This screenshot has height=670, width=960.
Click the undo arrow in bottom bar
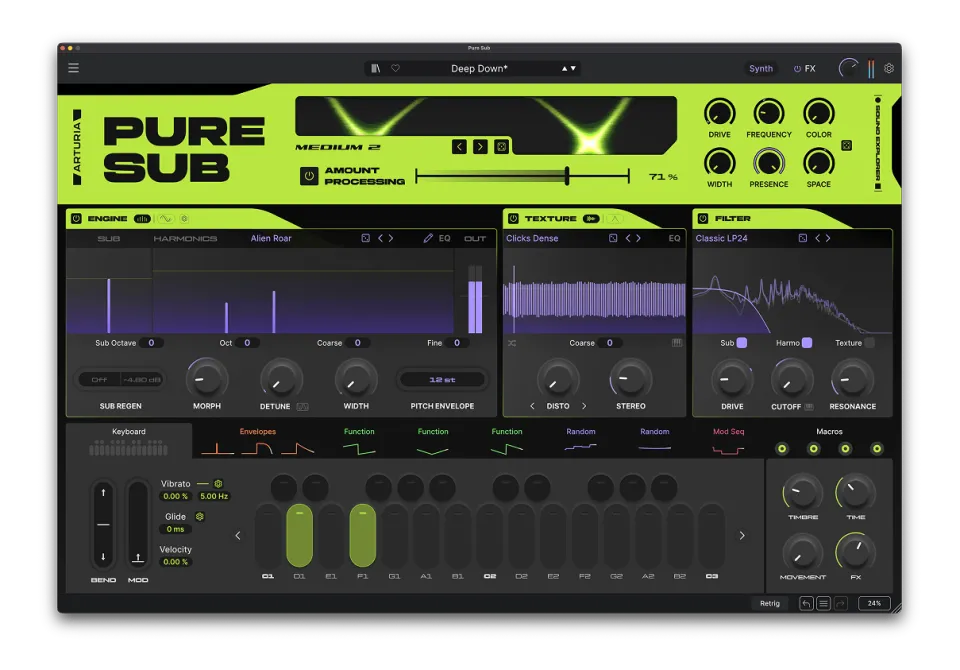coord(806,603)
